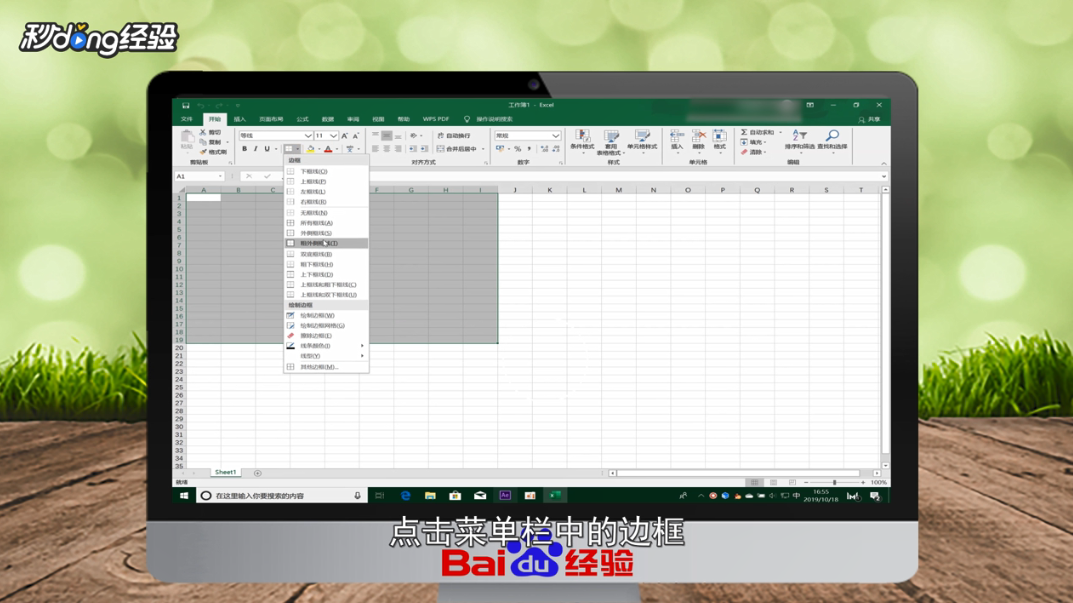Select No Border (无框线) menu item

(x=326, y=213)
